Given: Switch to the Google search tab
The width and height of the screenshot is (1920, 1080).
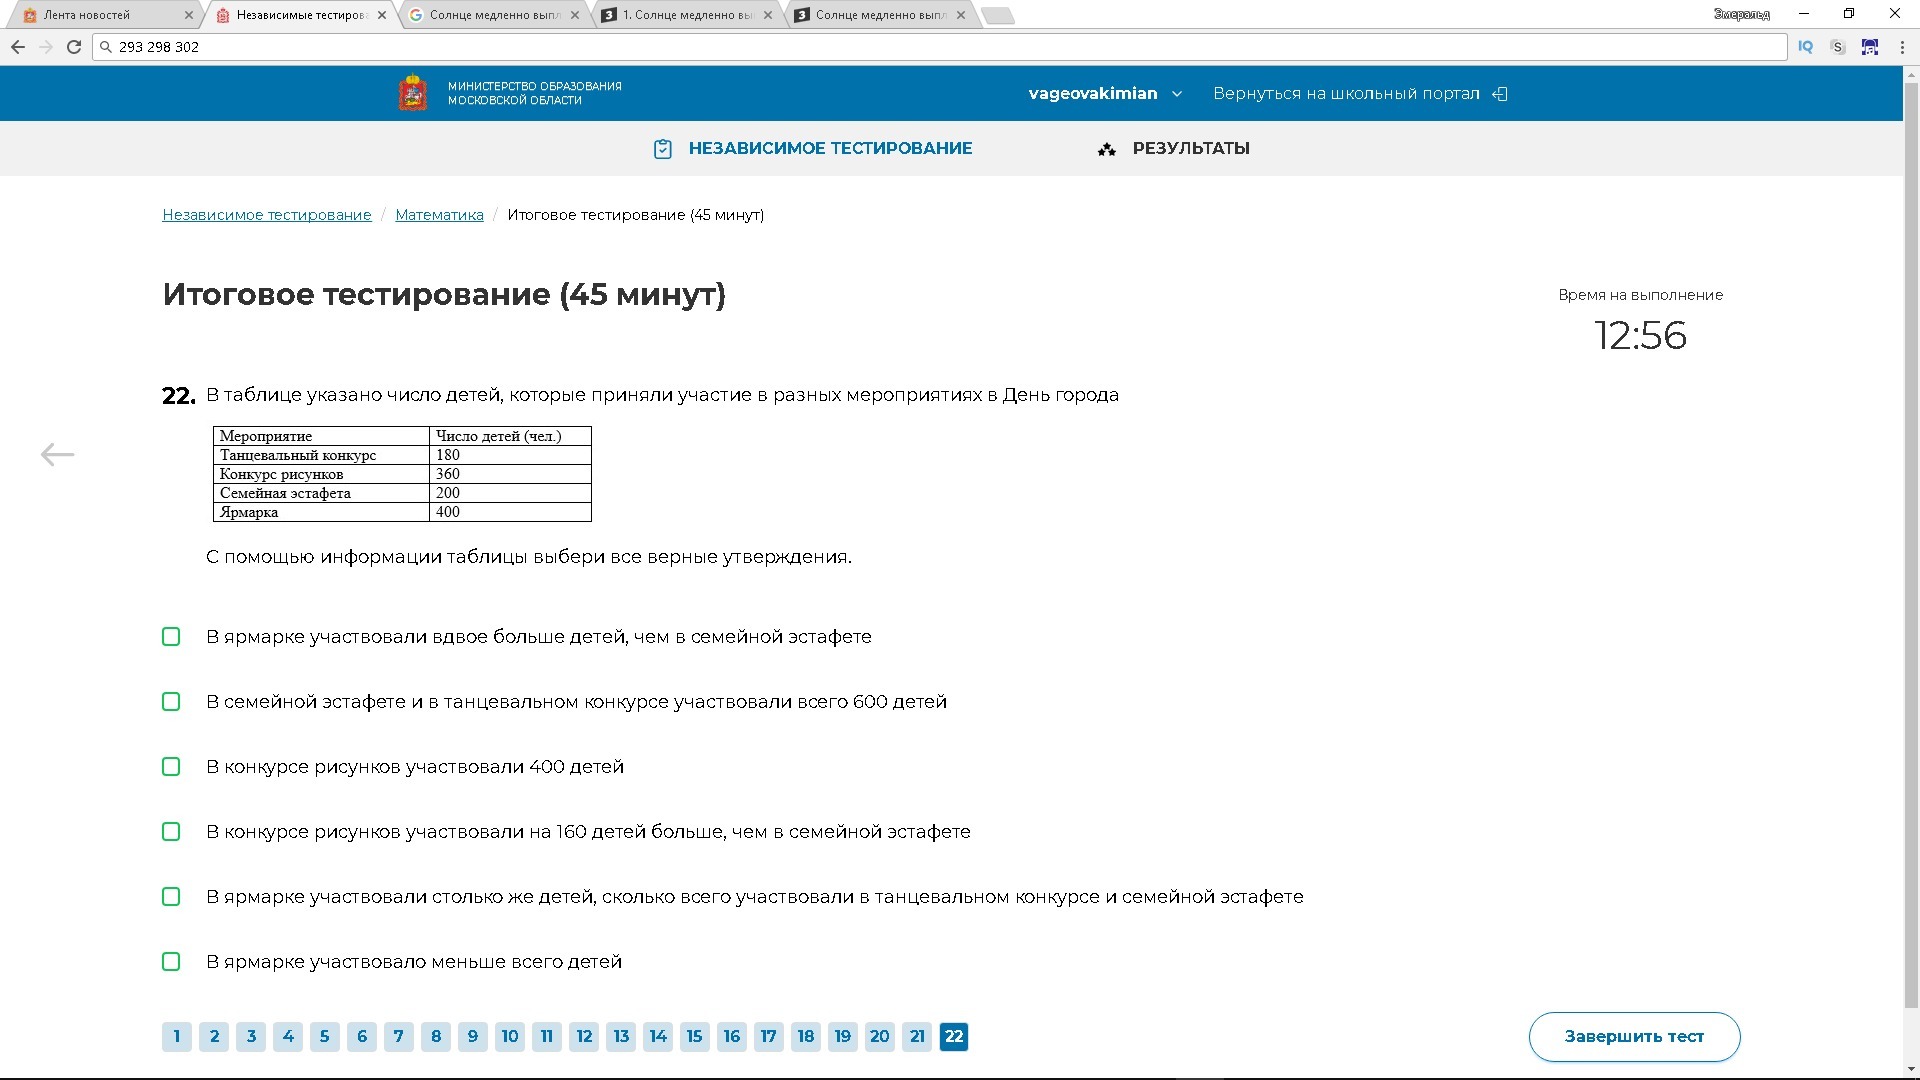Looking at the screenshot, I should click(494, 15).
